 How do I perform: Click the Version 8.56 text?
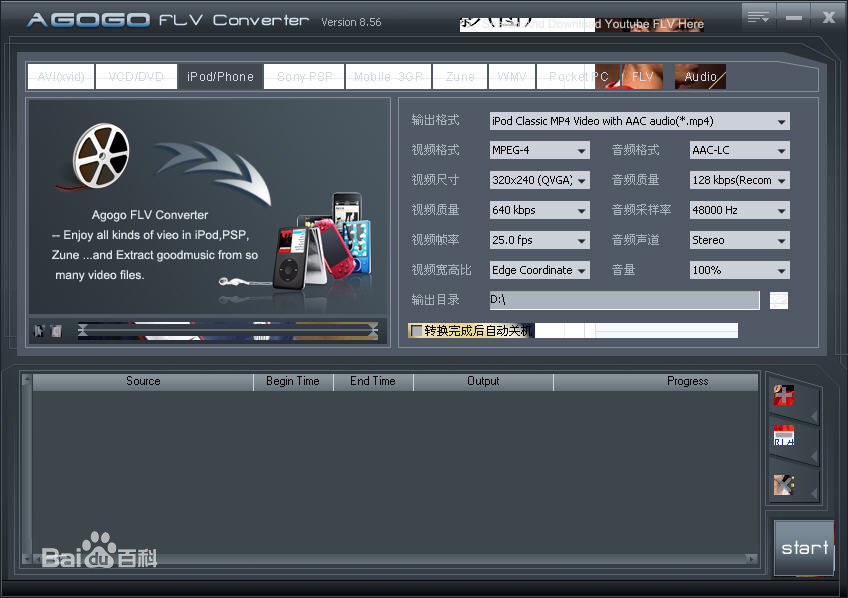click(x=351, y=22)
